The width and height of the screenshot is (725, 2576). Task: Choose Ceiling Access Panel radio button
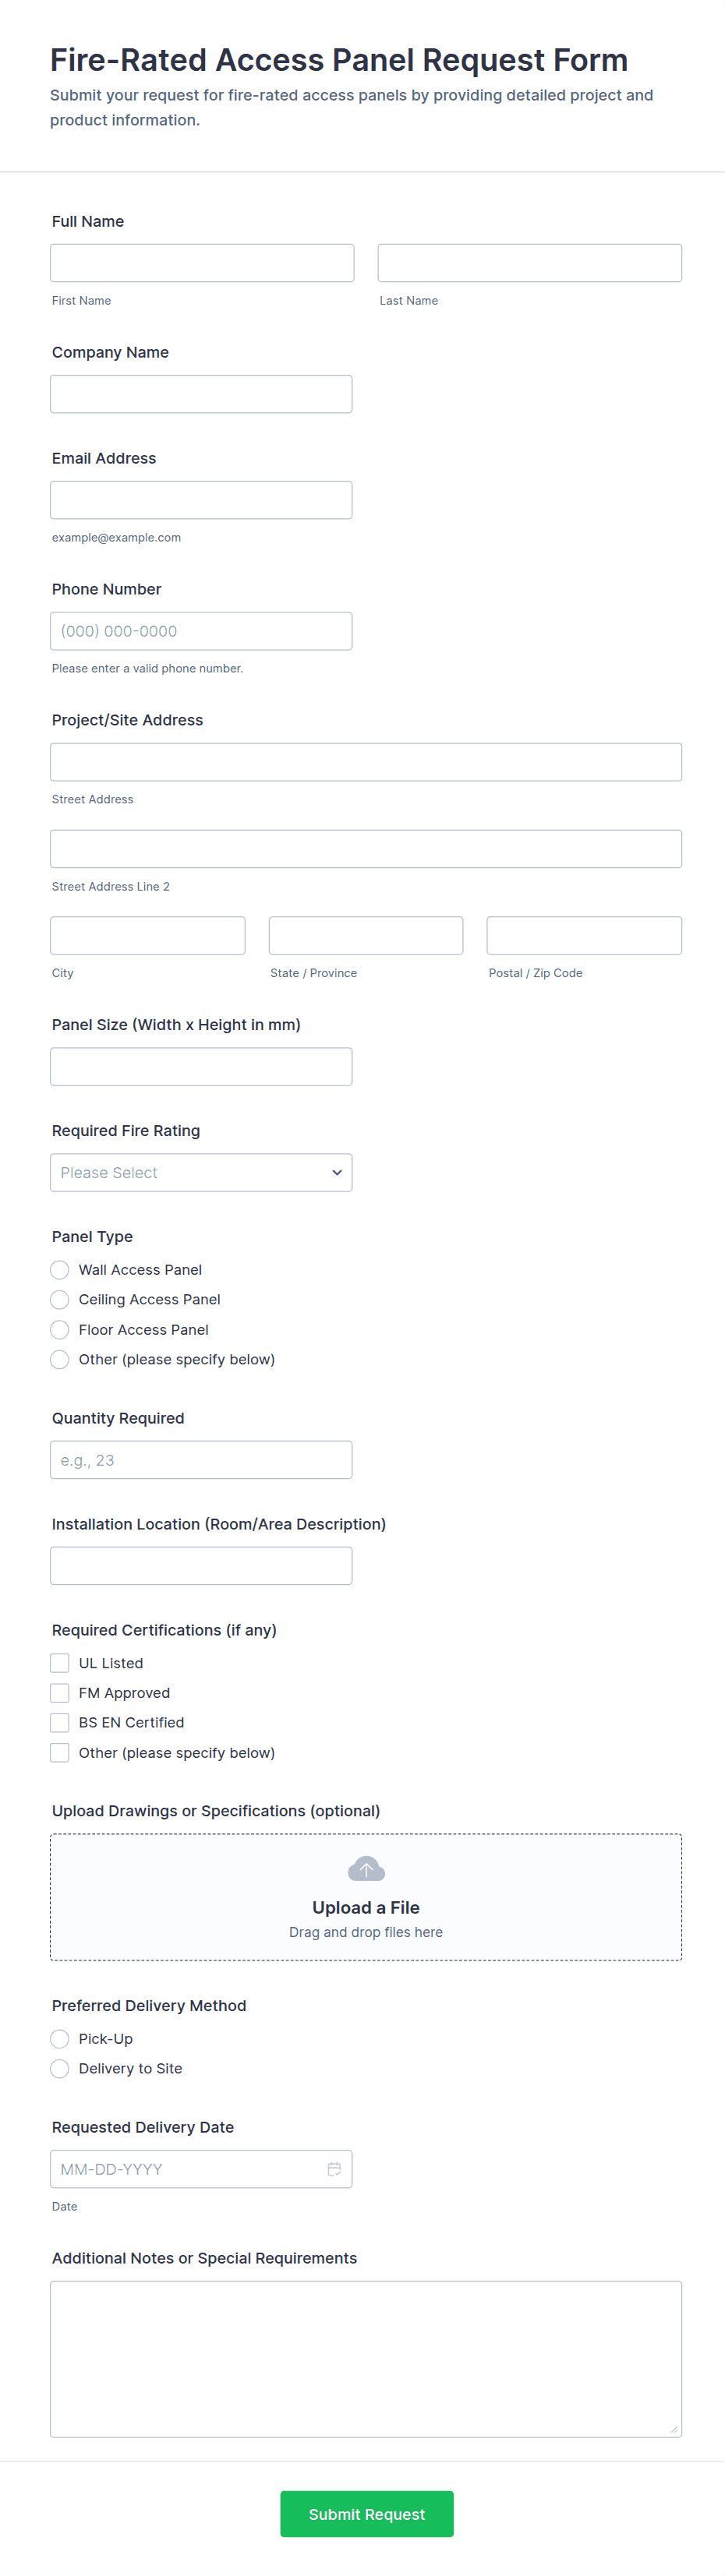pyautogui.click(x=60, y=1299)
